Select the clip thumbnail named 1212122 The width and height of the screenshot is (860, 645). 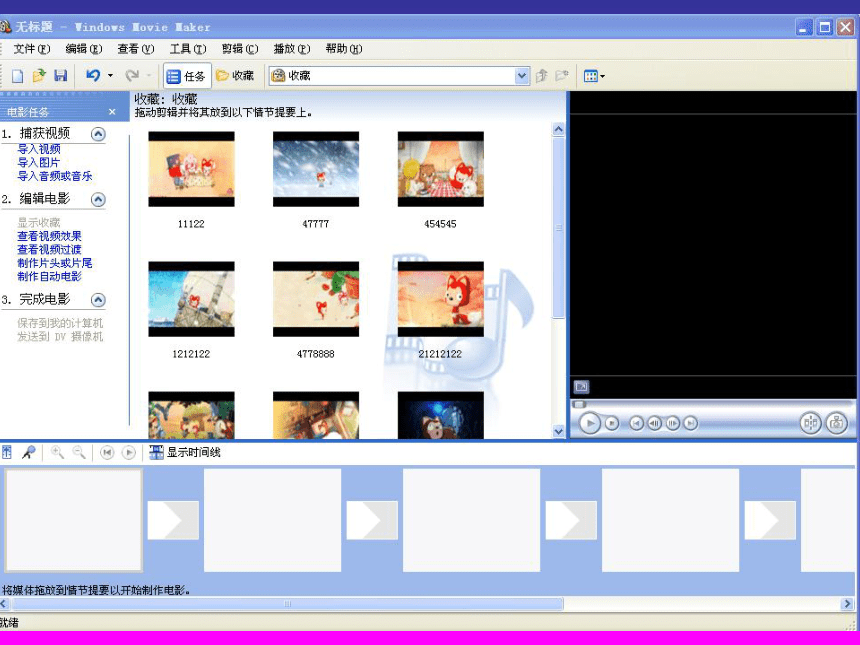tap(191, 299)
